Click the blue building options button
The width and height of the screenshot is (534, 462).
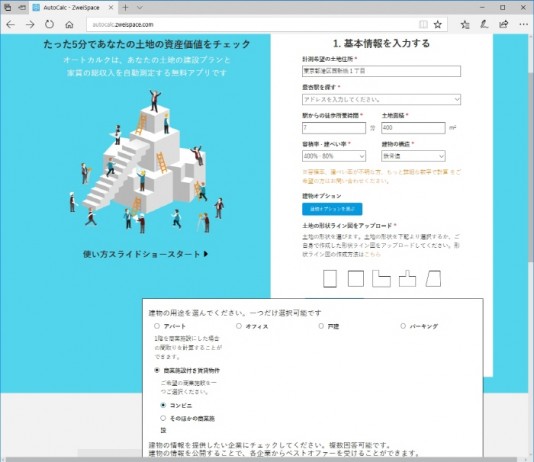tap(332, 209)
